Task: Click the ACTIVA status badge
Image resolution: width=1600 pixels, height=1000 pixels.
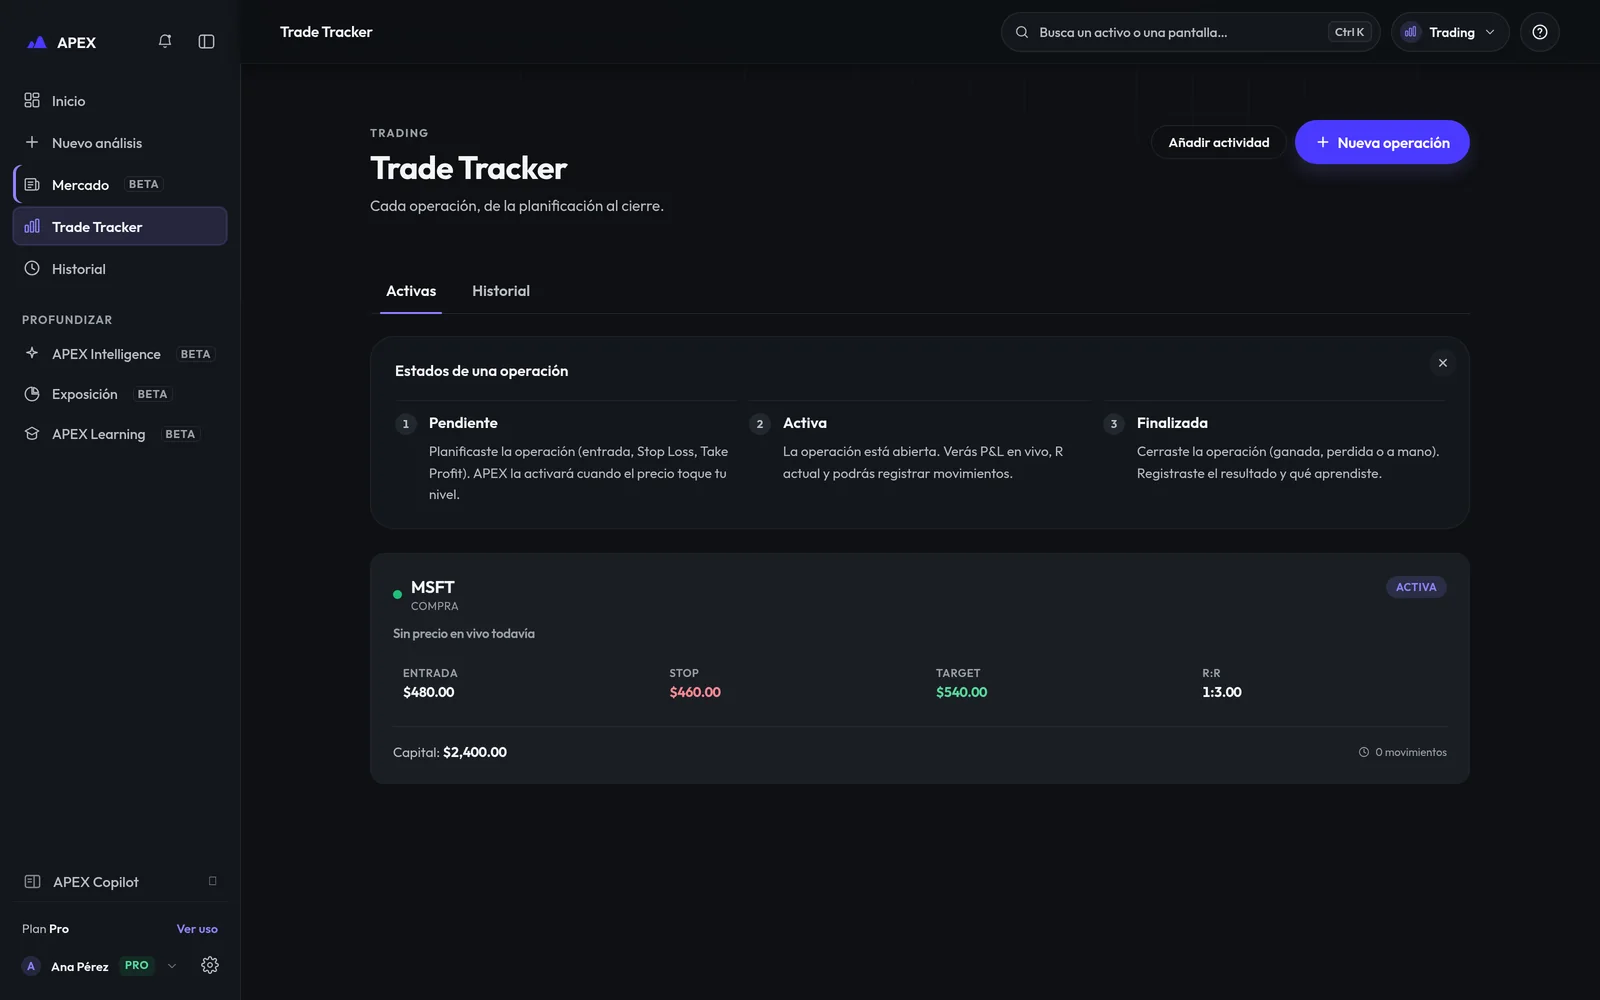Action: tap(1416, 587)
